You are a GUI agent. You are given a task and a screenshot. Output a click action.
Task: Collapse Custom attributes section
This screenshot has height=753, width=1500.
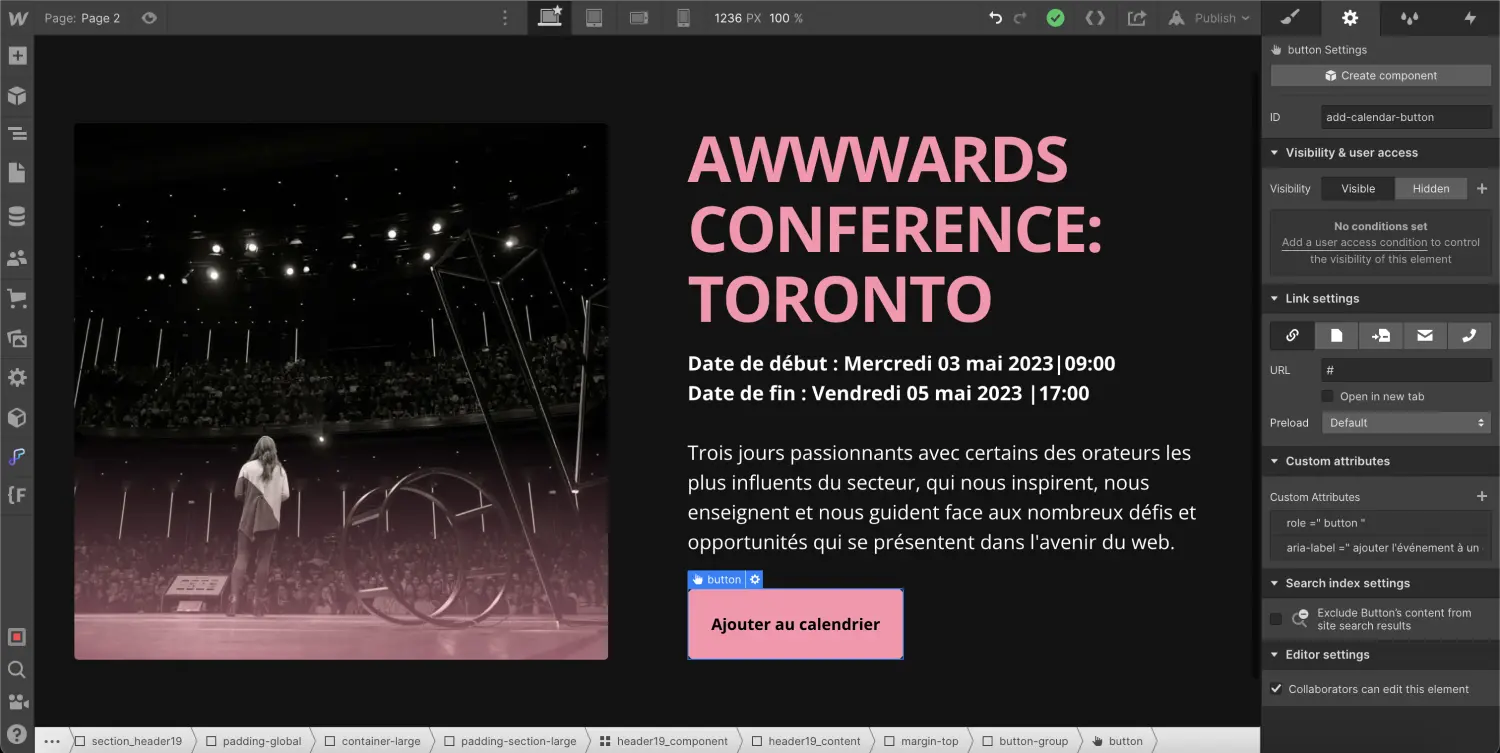tap(1274, 462)
